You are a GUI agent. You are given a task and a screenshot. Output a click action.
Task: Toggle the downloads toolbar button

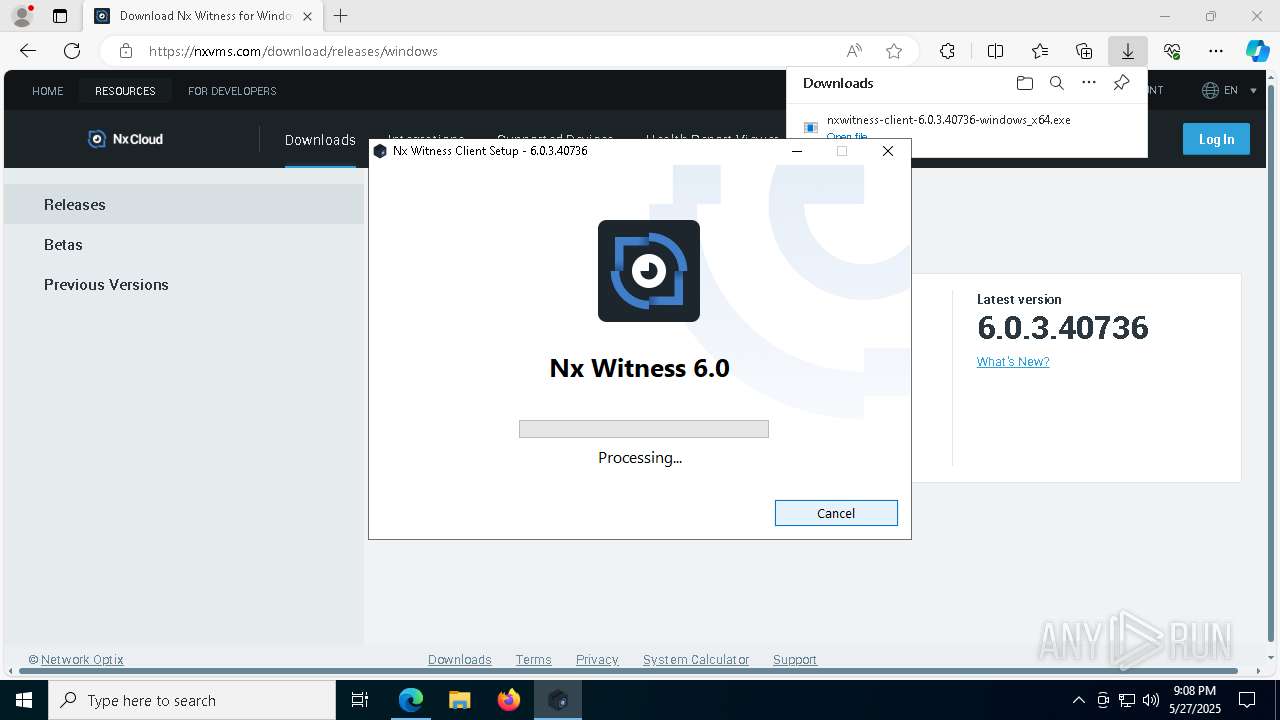click(1127, 51)
